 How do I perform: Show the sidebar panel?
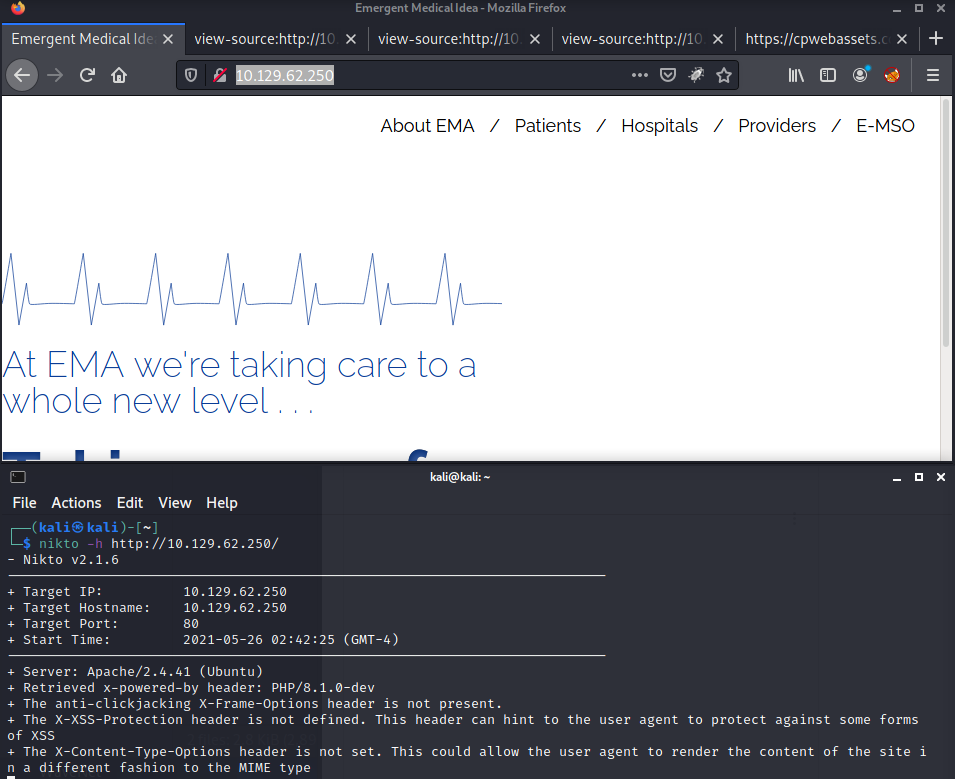tap(828, 75)
